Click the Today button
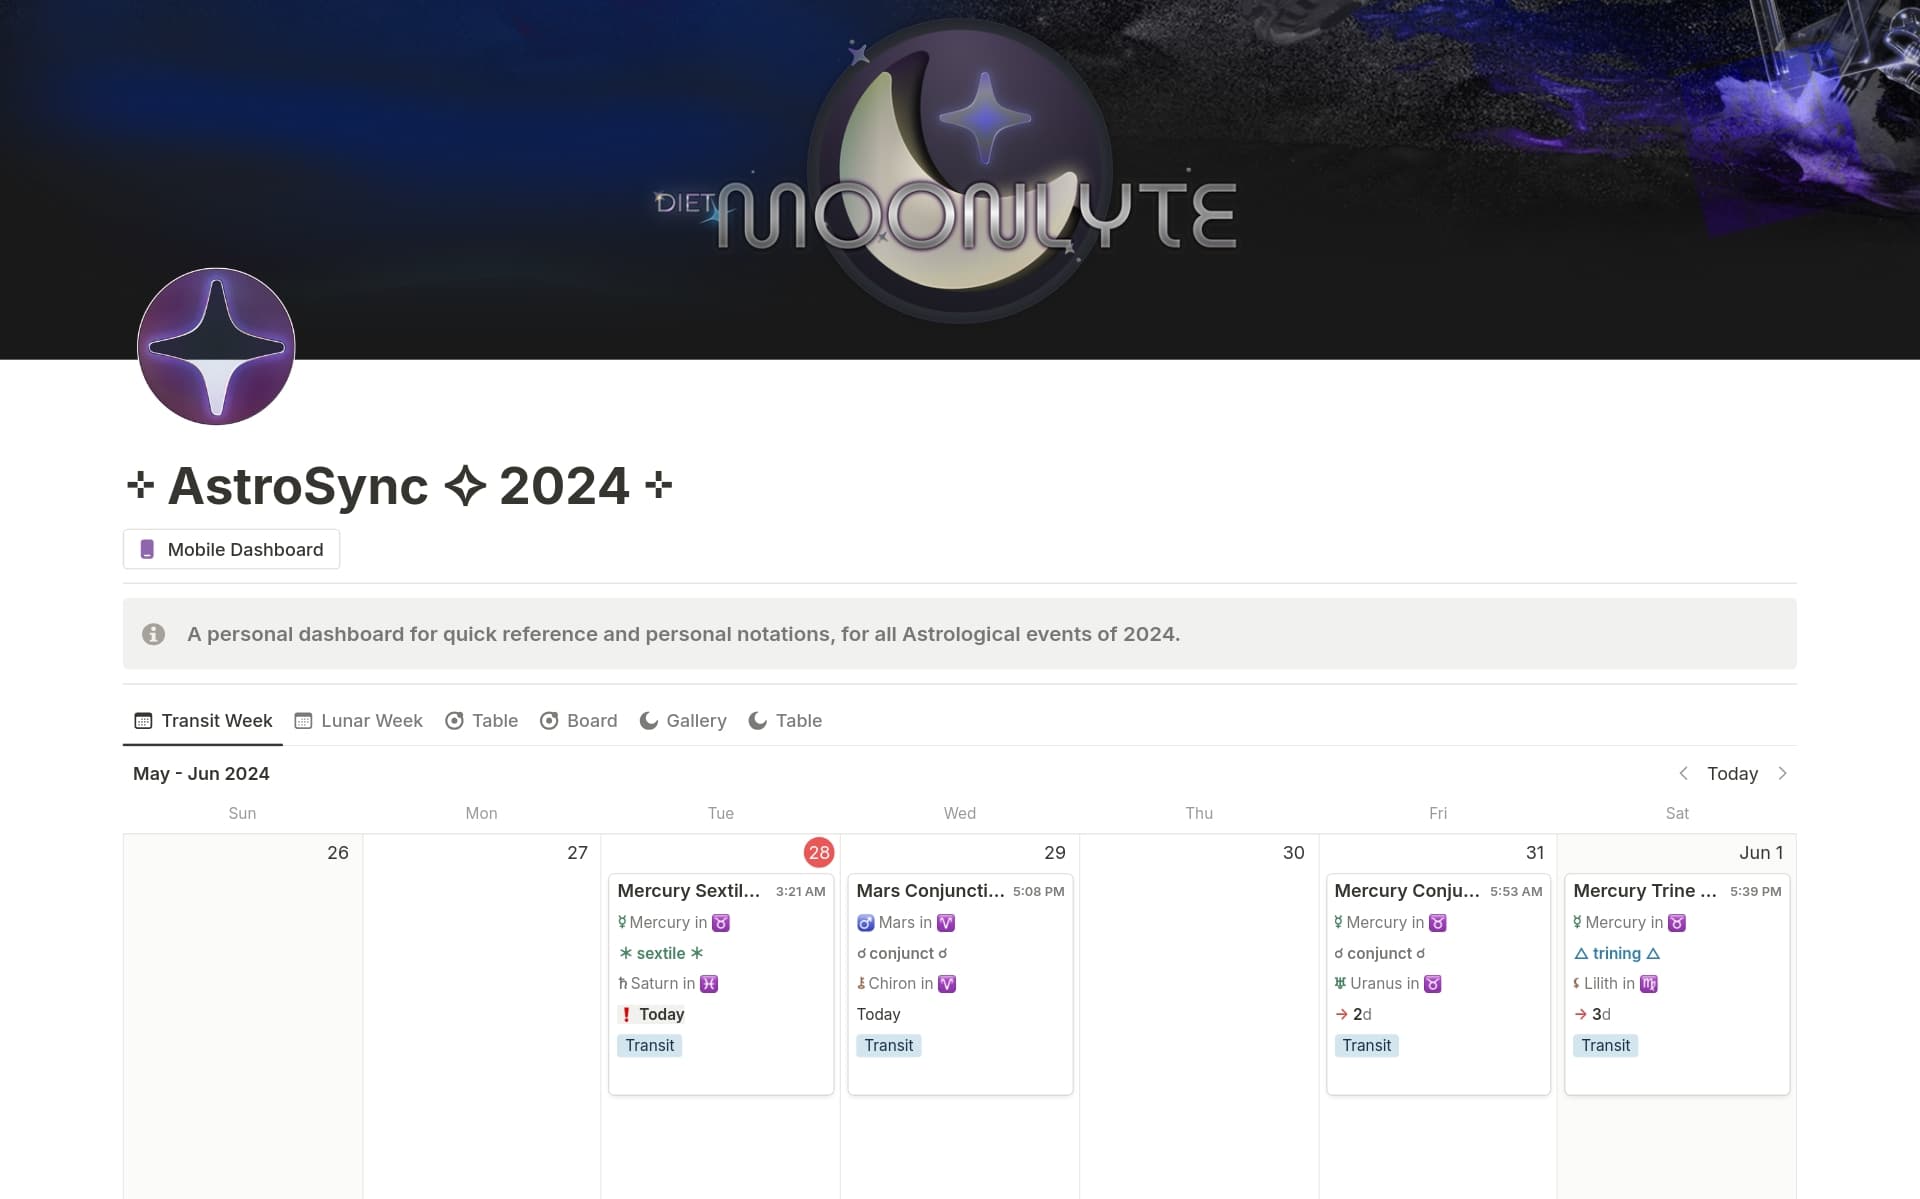The image size is (1920, 1199). coord(1732,773)
